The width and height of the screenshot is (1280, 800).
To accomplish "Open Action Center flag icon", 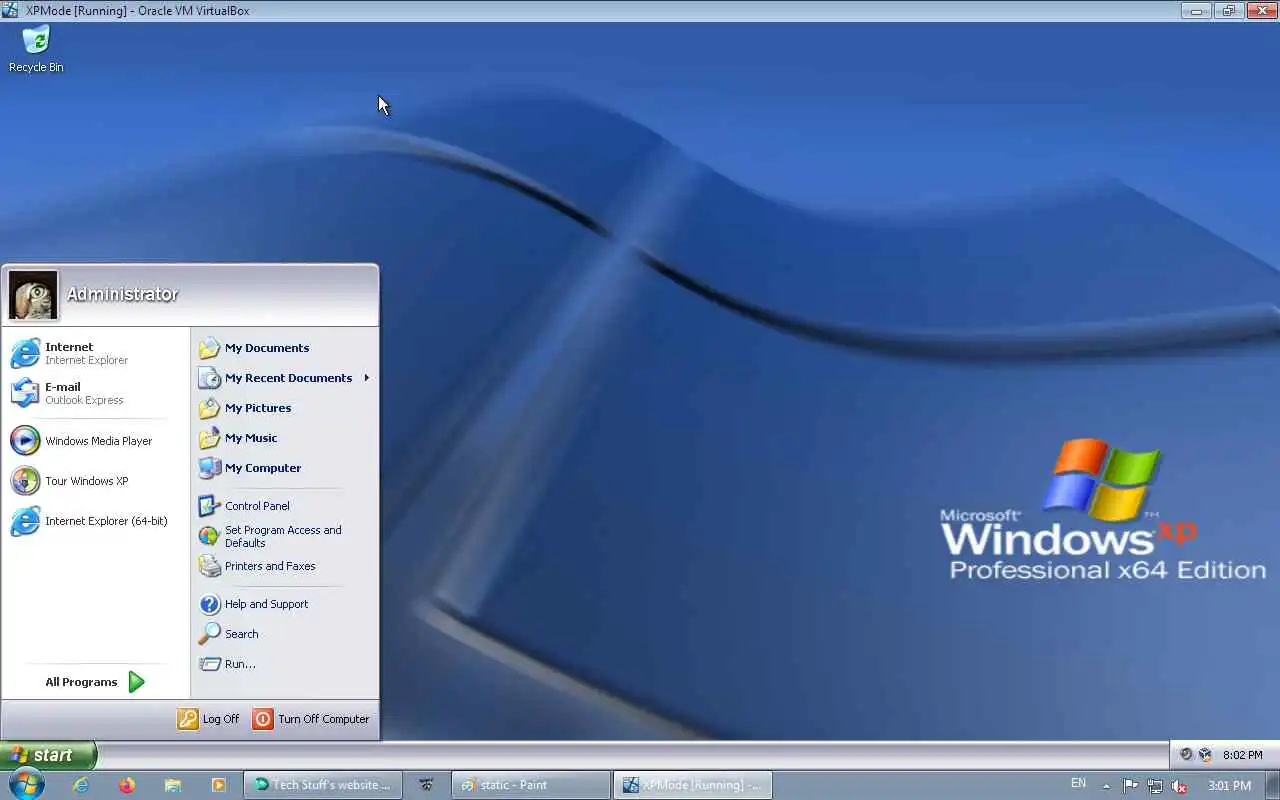I will [x=1131, y=786].
